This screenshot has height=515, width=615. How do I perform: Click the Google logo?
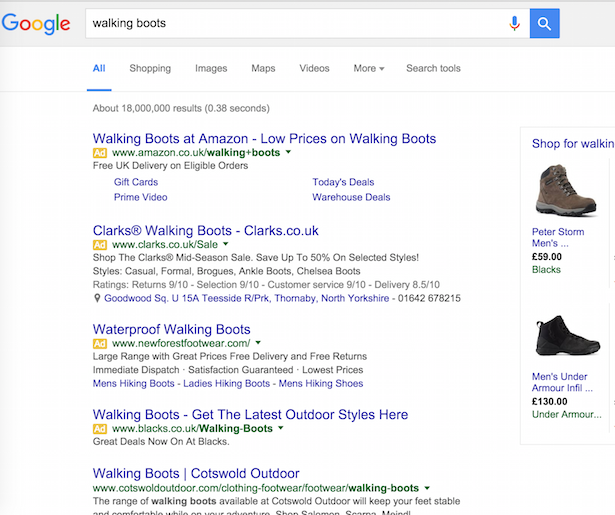(x=36, y=23)
